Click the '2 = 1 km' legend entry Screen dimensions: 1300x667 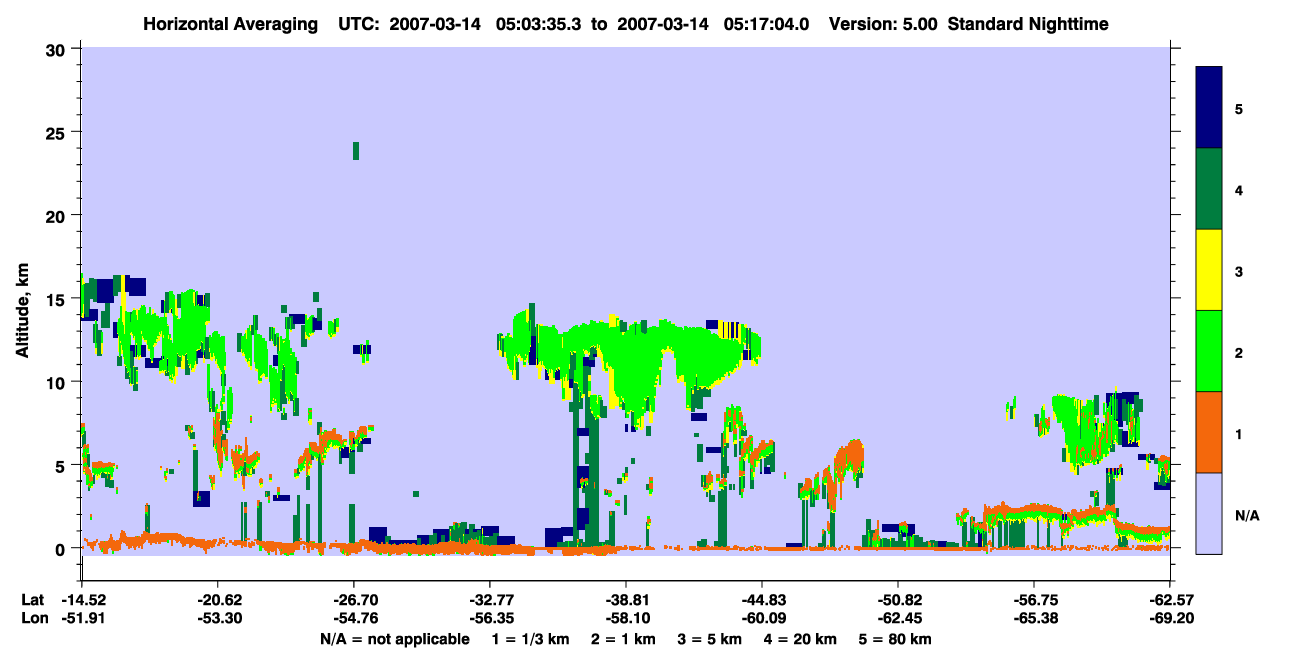point(623,639)
